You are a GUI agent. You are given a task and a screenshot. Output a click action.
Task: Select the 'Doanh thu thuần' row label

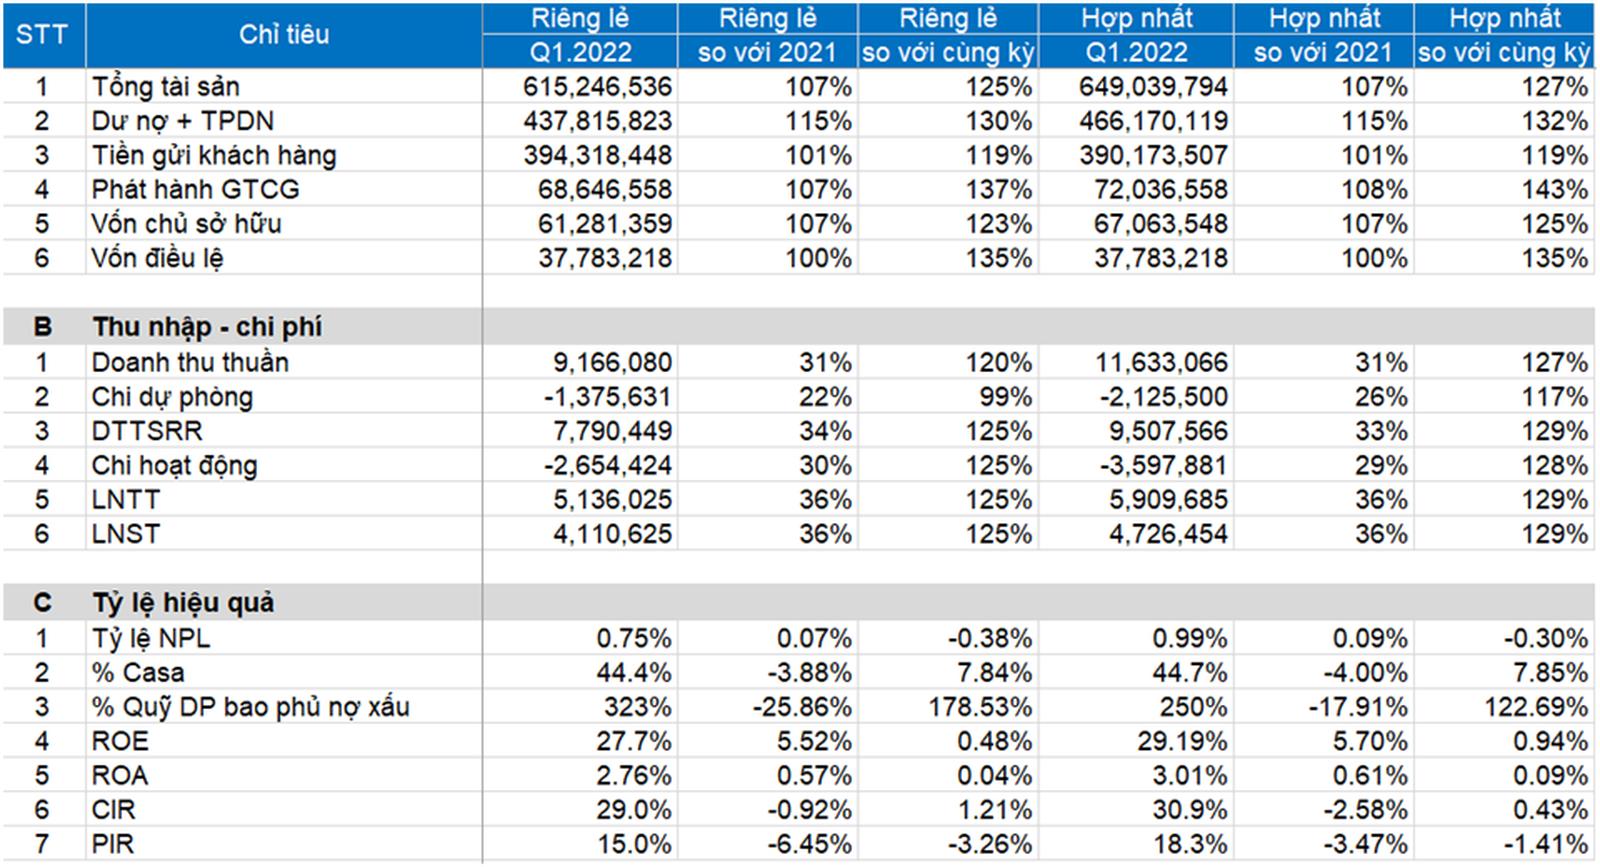pyautogui.click(x=190, y=362)
